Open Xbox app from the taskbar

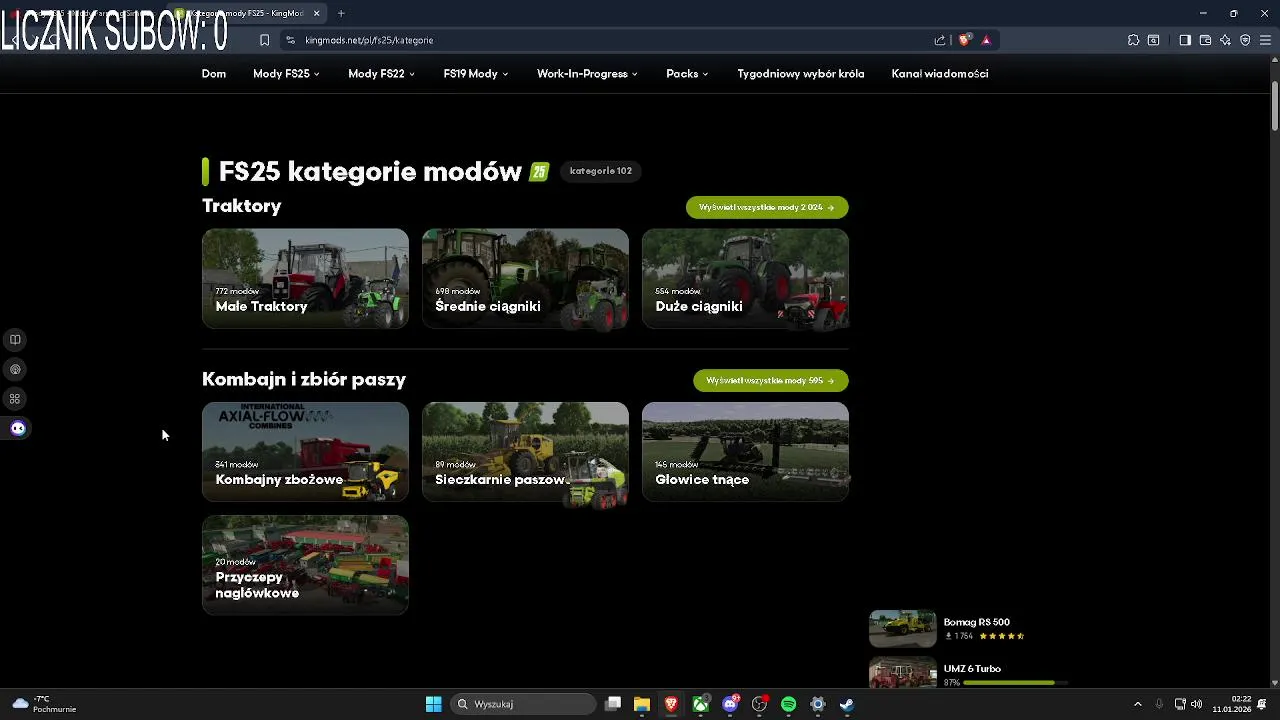click(x=701, y=704)
